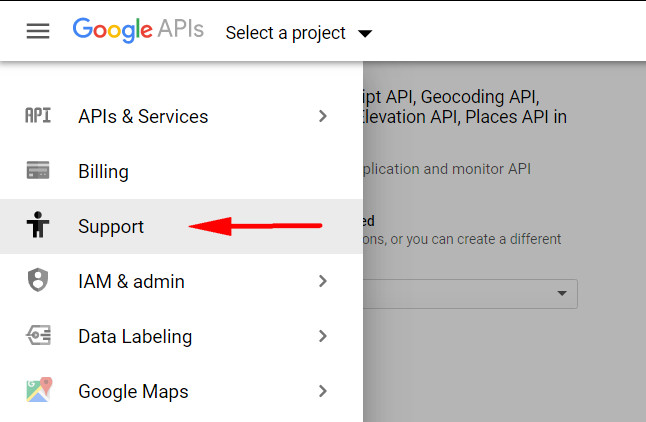This screenshot has width=646, height=422.
Task: Click the API icon beside APIs & Services
Action: pos(38,116)
